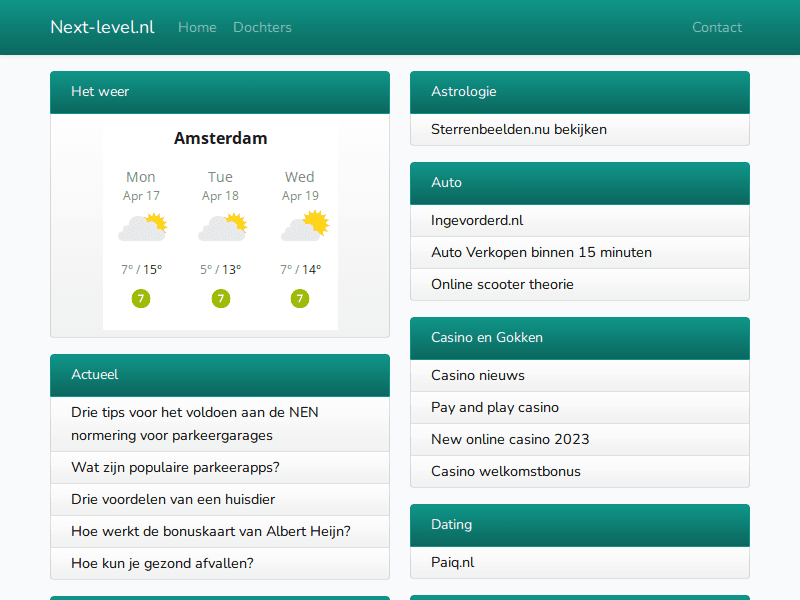The width and height of the screenshot is (800, 600).
Task: Go to the Contact page
Action: pyautogui.click(x=717, y=27)
